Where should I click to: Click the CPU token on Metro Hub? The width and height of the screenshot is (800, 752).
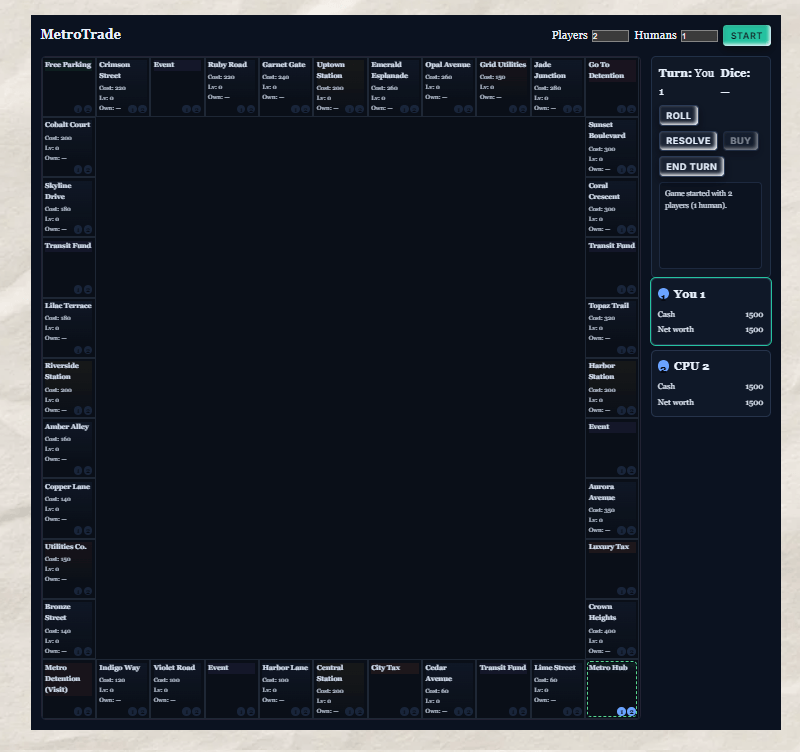(633, 711)
